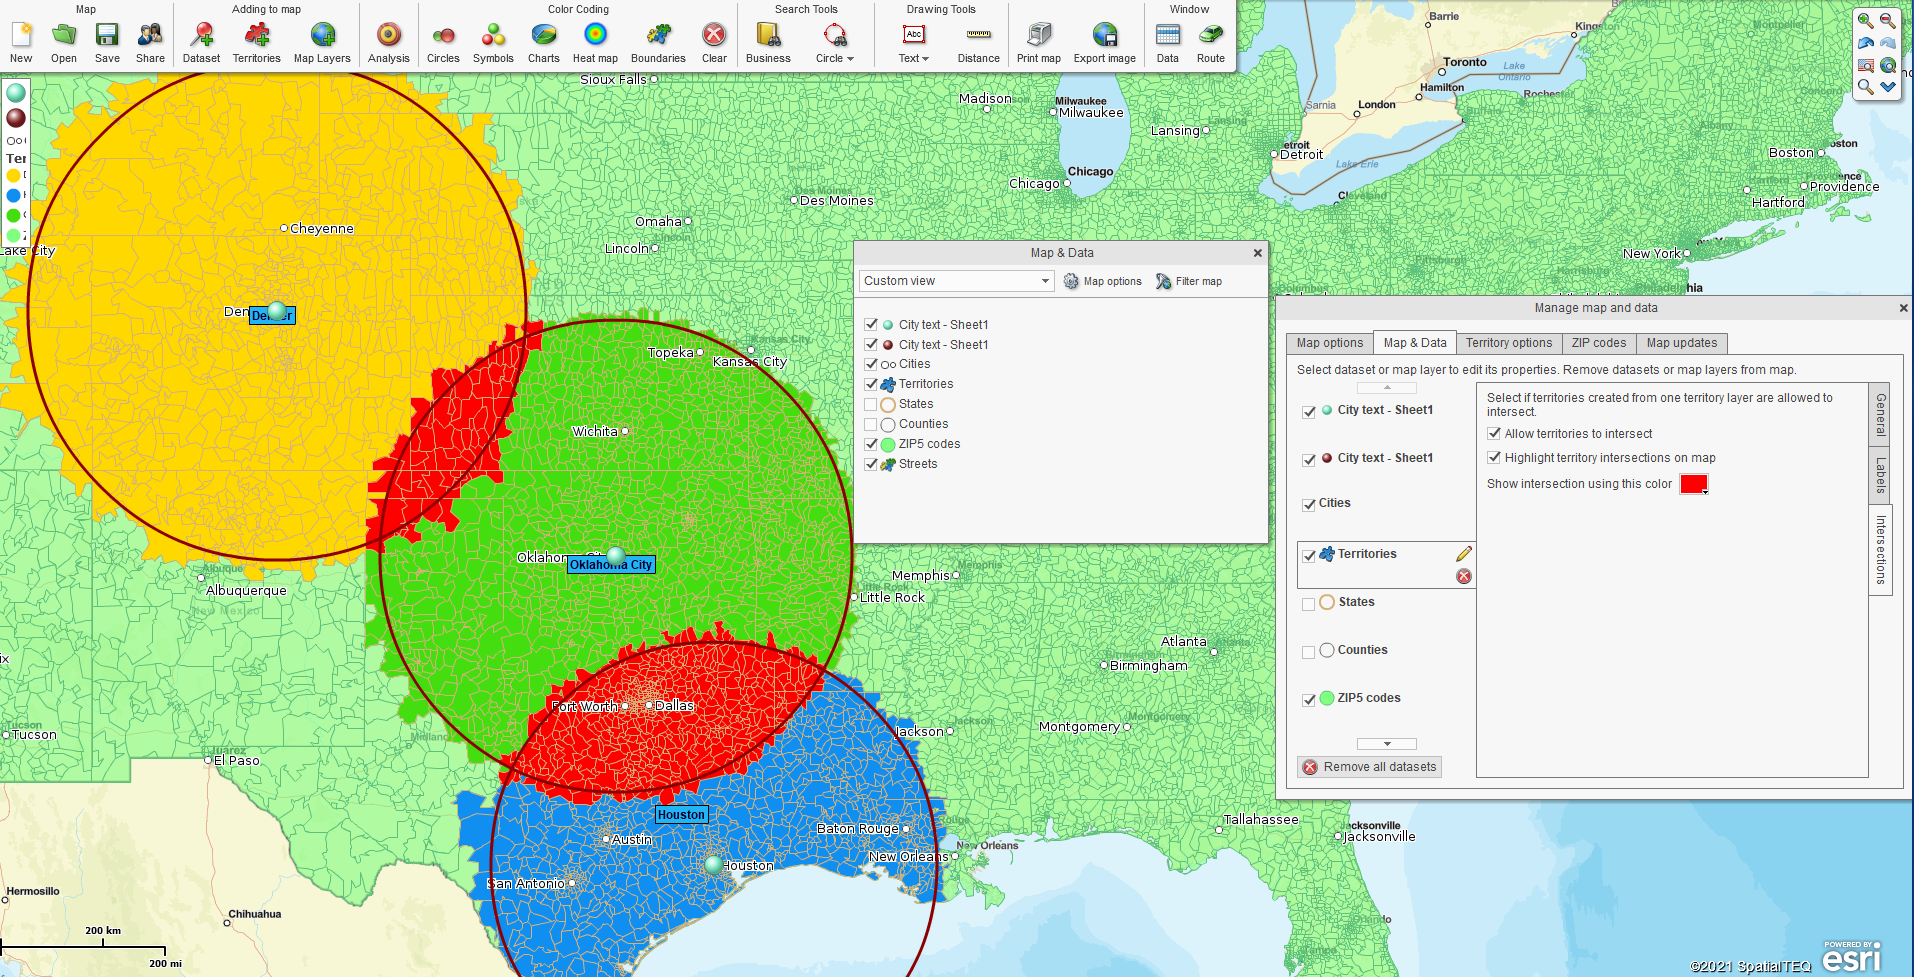This screenshot has width=1914, height=977.
Task: Open Boundaries color coding
Action: [x=658, y=43]
